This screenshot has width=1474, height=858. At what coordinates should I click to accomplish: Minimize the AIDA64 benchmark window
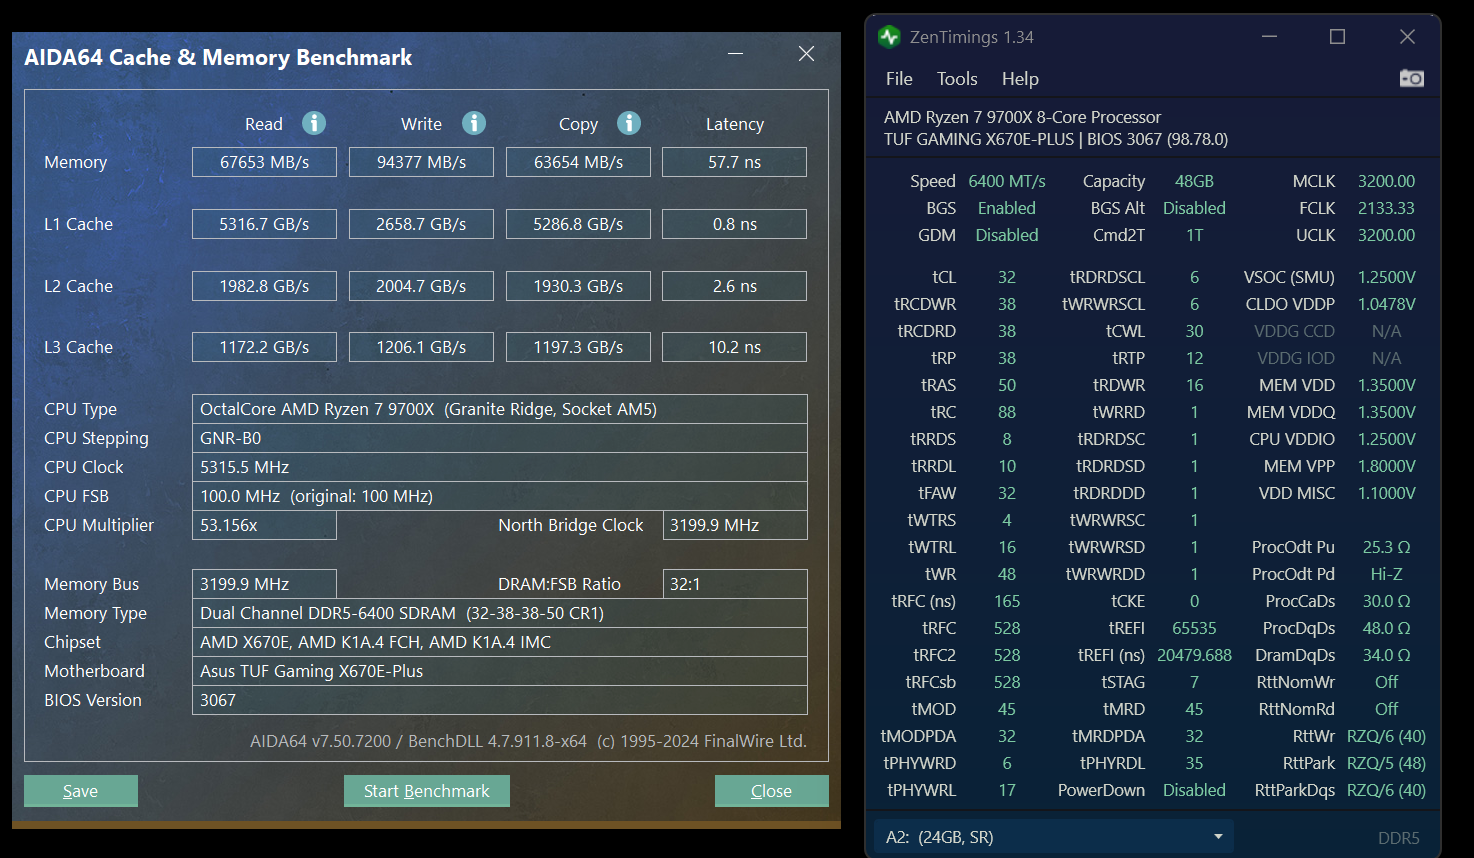[735, 54]
